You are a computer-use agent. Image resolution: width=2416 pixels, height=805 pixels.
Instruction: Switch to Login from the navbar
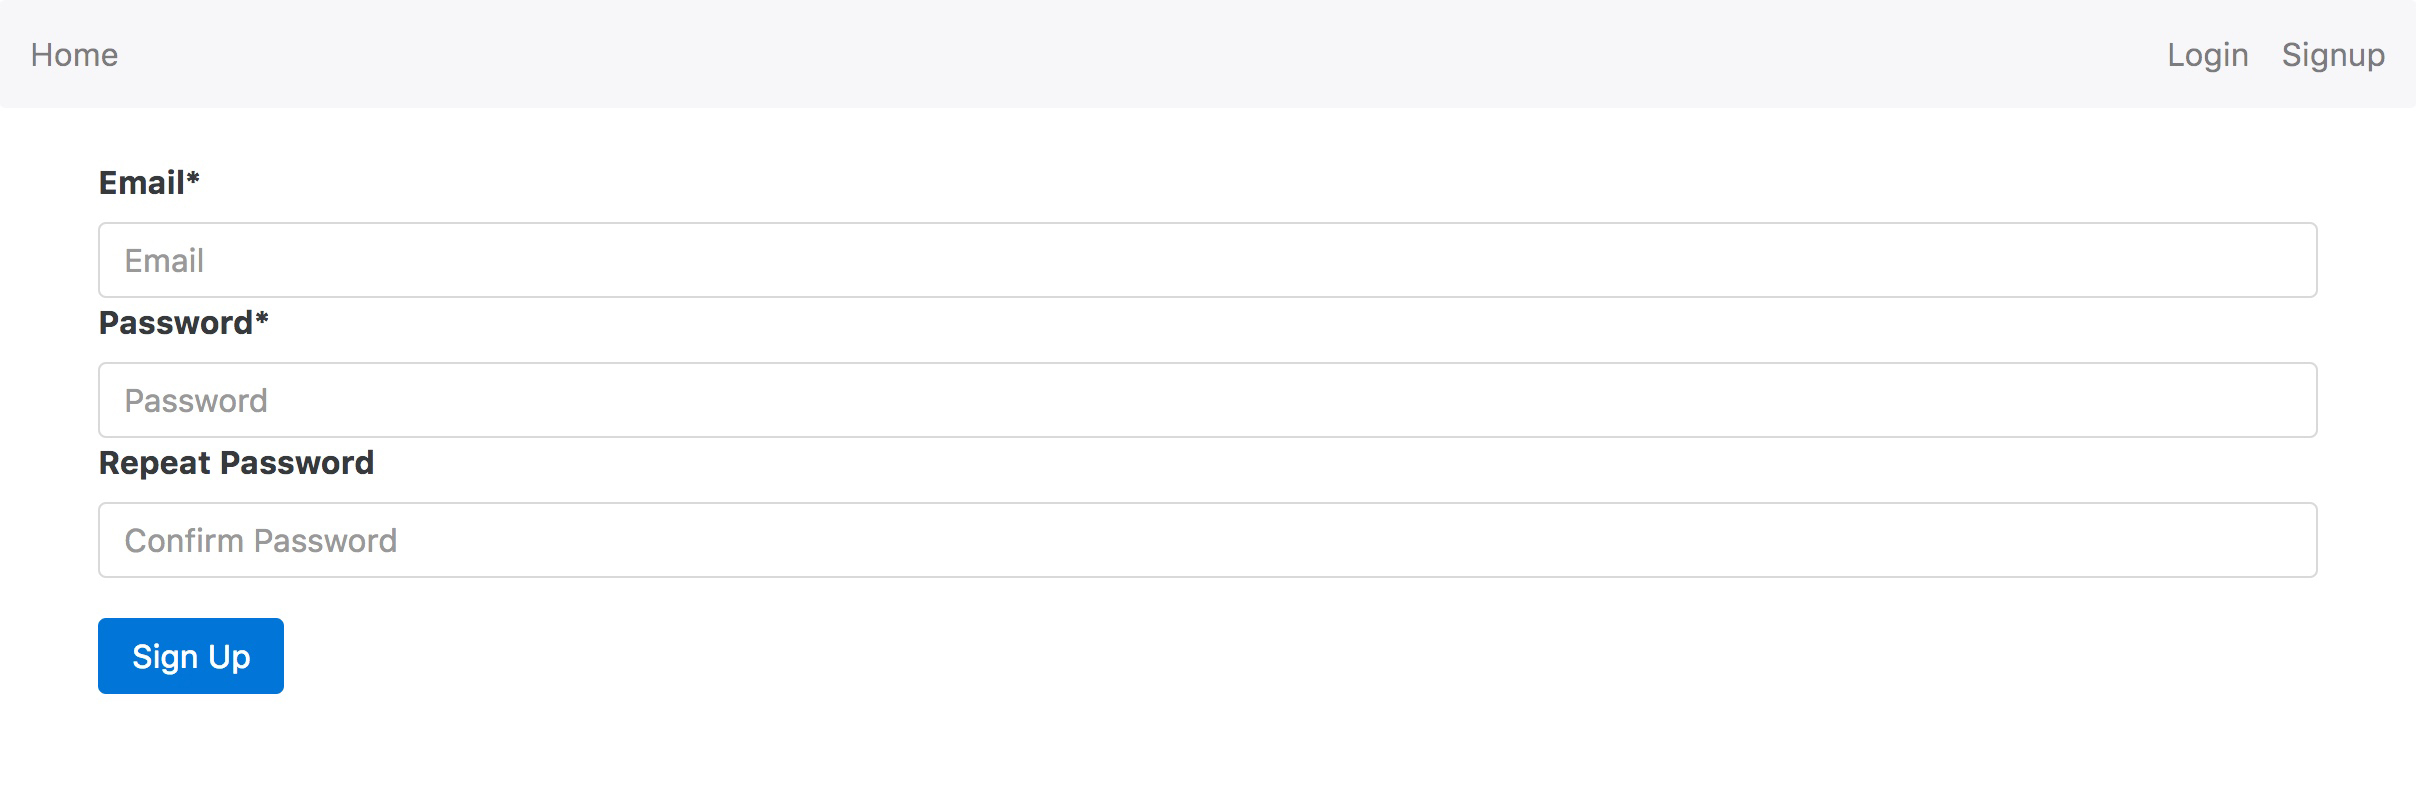(2207, 54)
